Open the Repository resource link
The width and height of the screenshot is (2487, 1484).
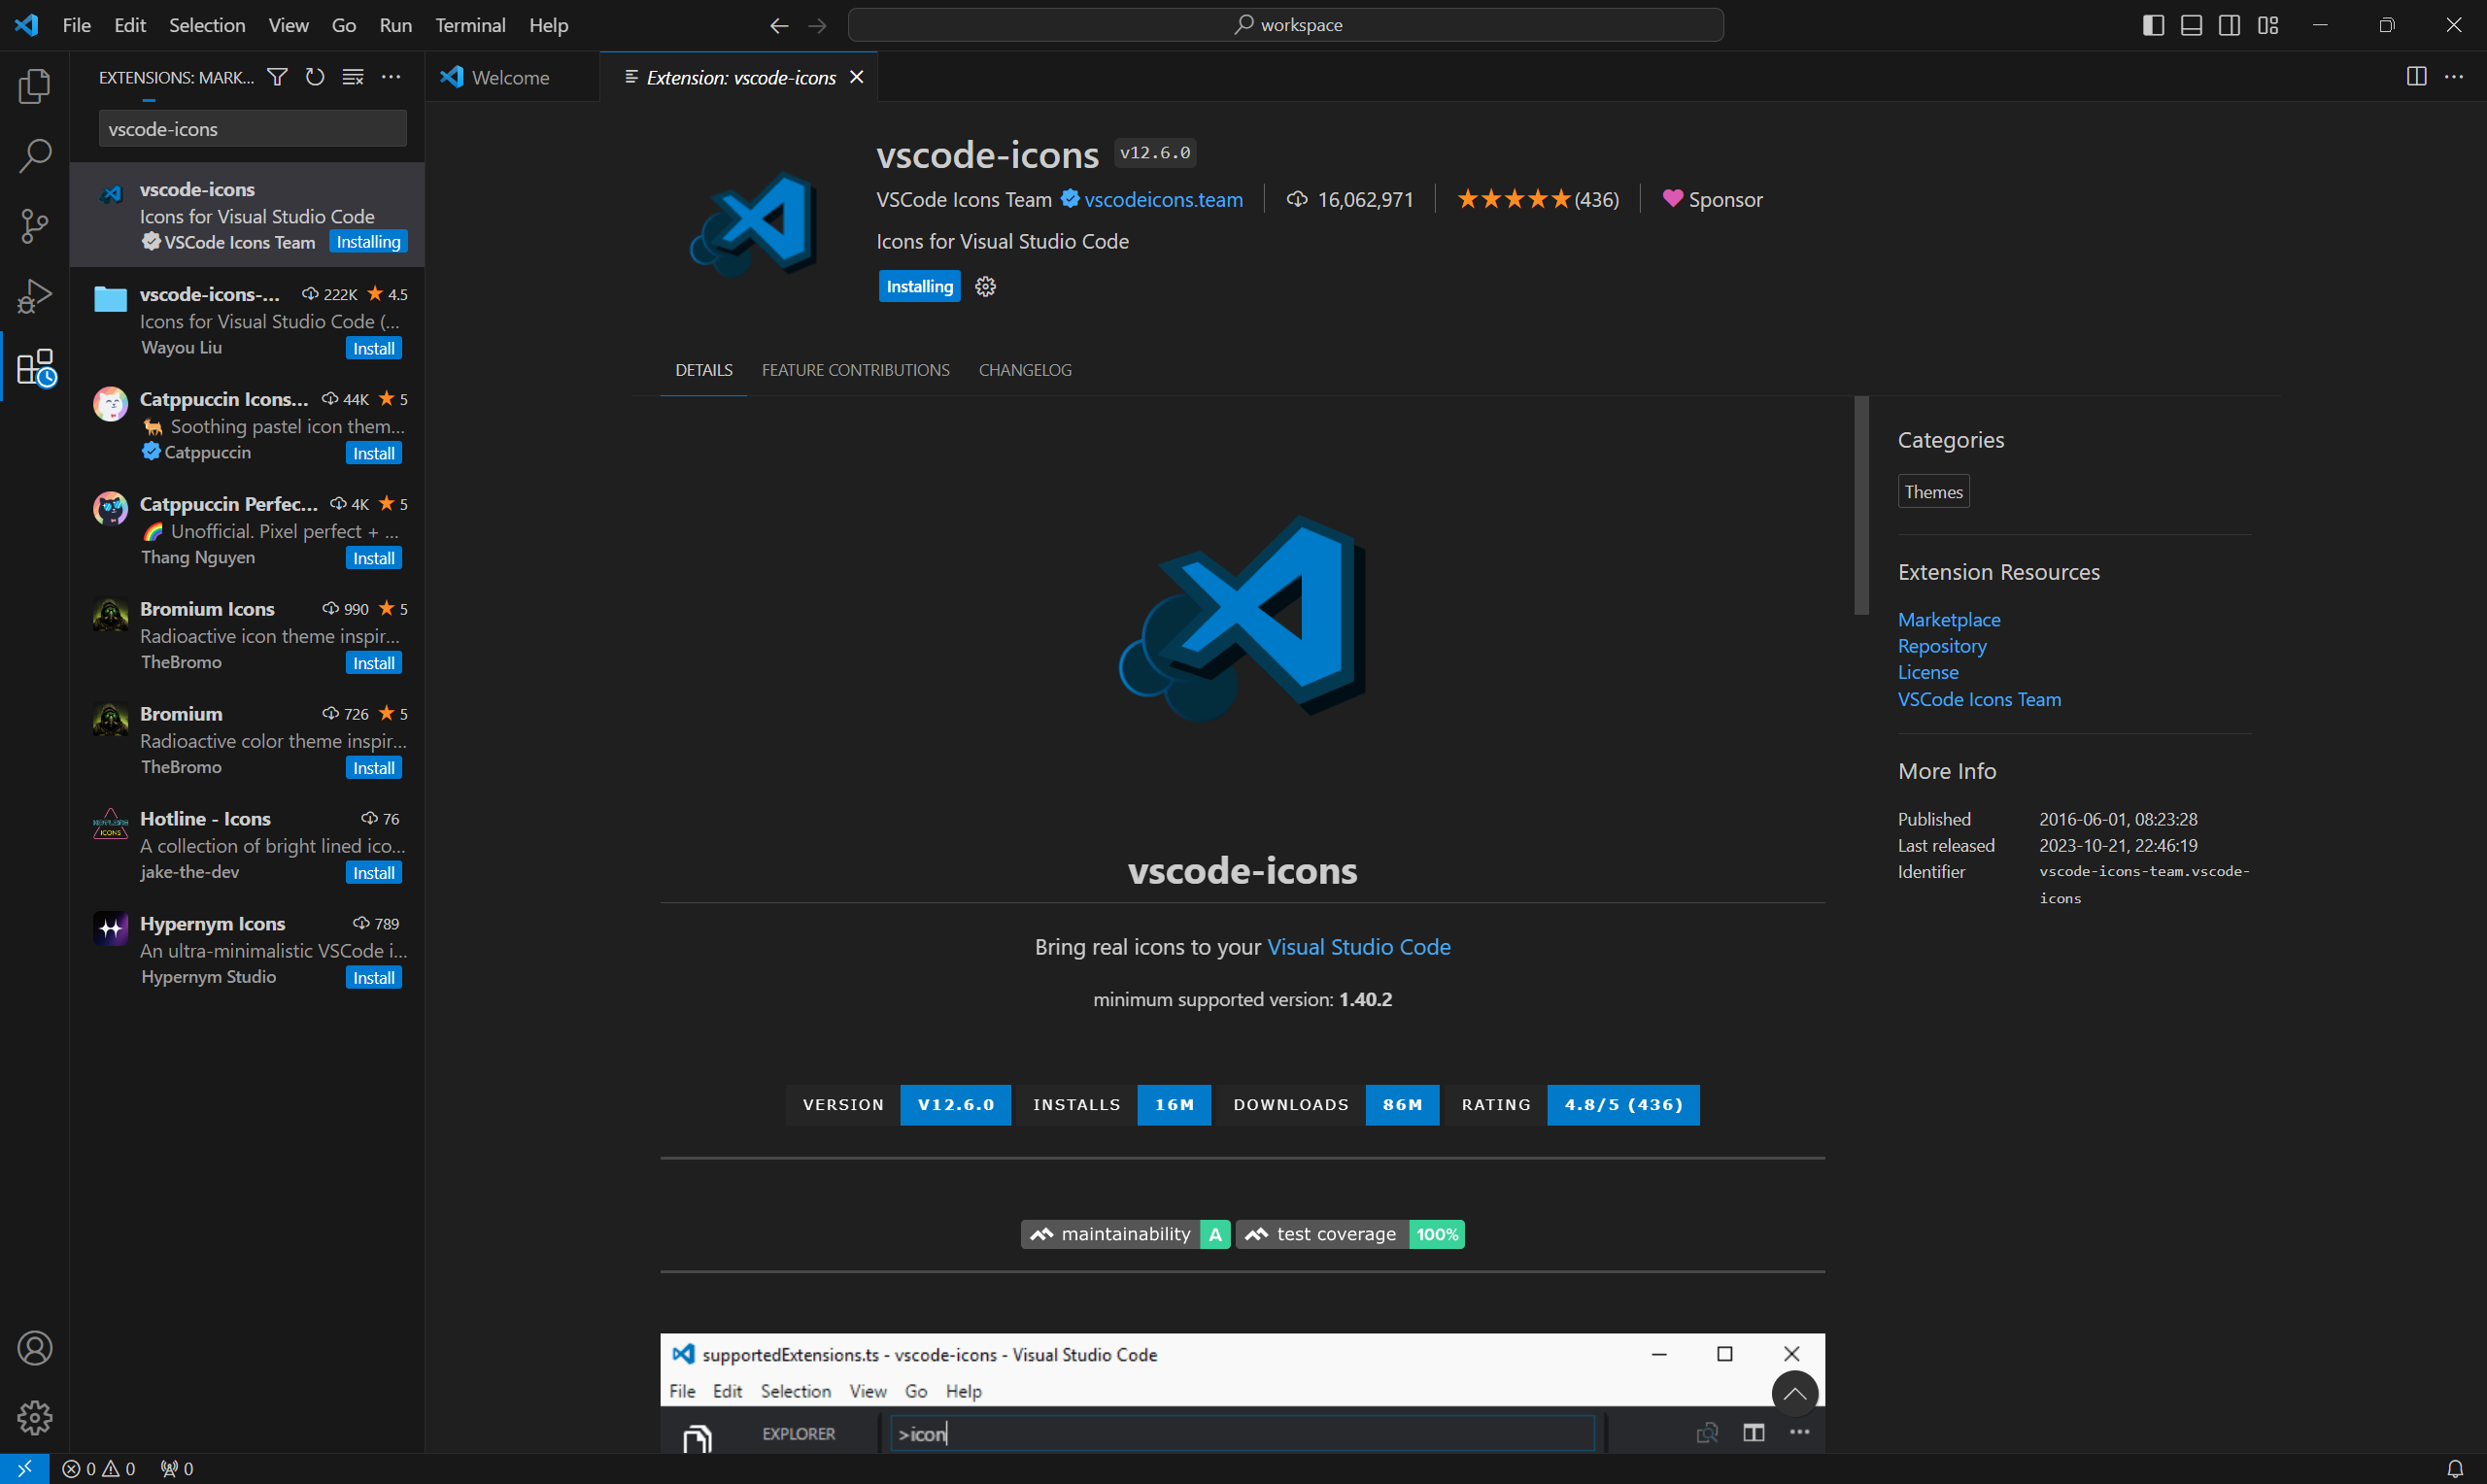tap(1942, 646)
